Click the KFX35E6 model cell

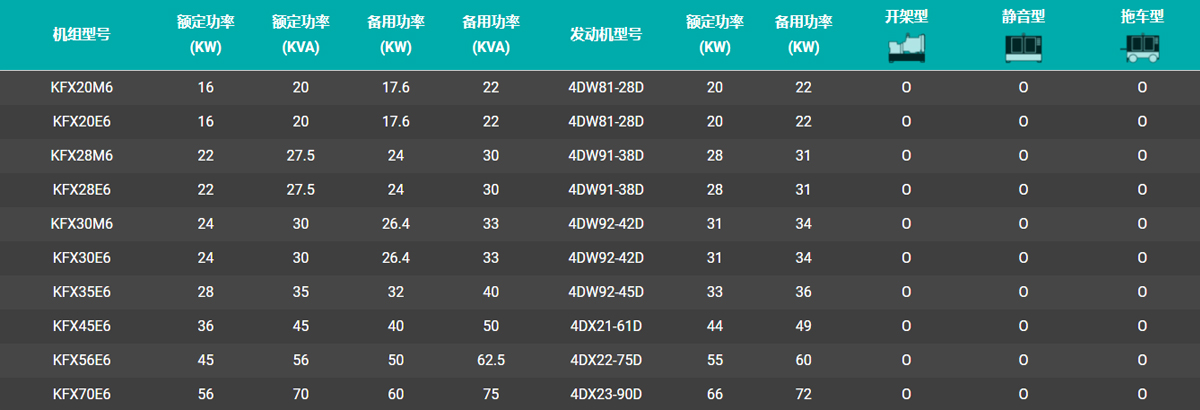click(82, 292)
